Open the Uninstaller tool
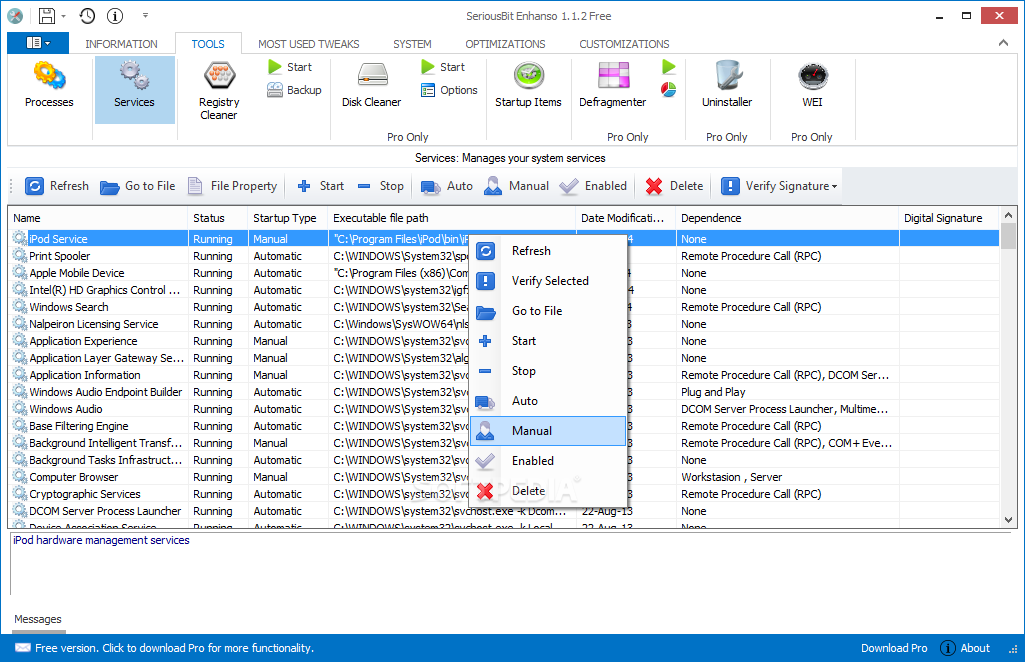Screen dimensions: 1025x662 point(727,85)
